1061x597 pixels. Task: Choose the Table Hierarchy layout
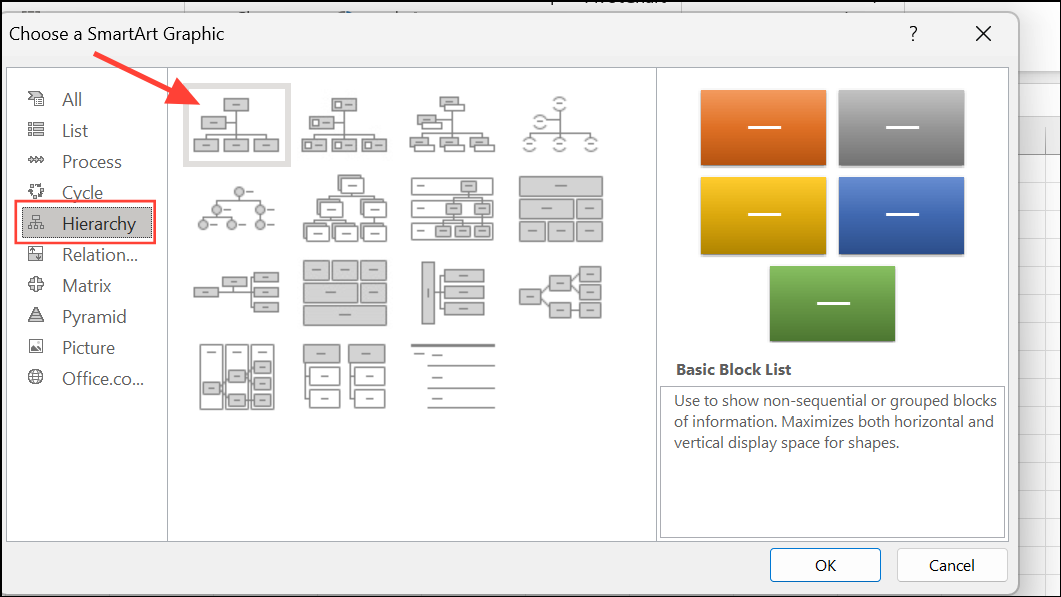click(560, 209)
